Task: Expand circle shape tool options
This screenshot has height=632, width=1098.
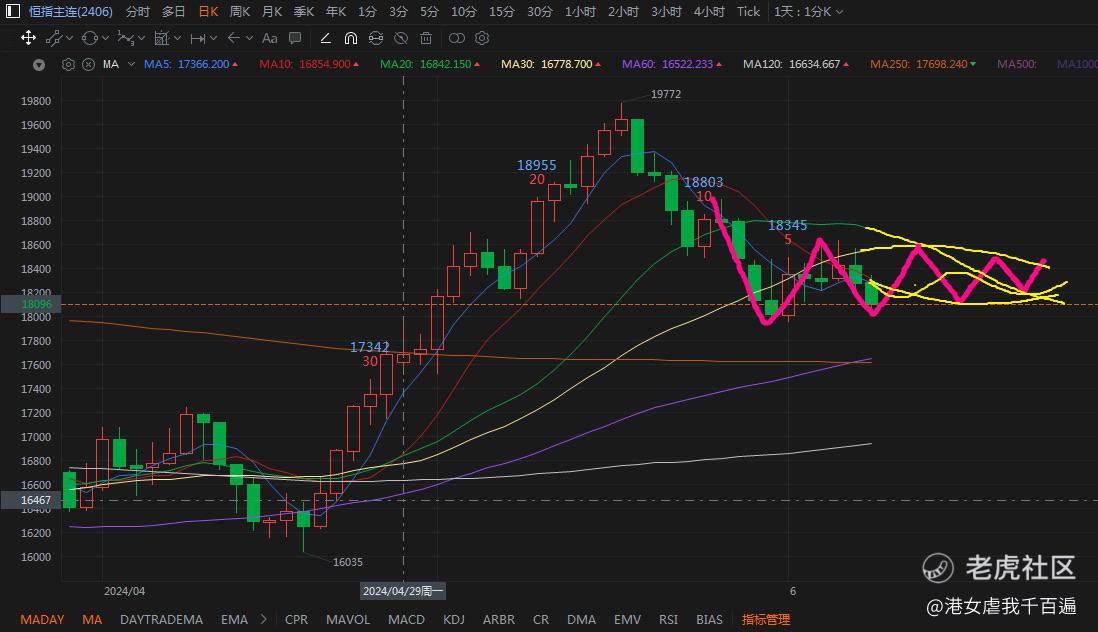Action: click(106, 38)
